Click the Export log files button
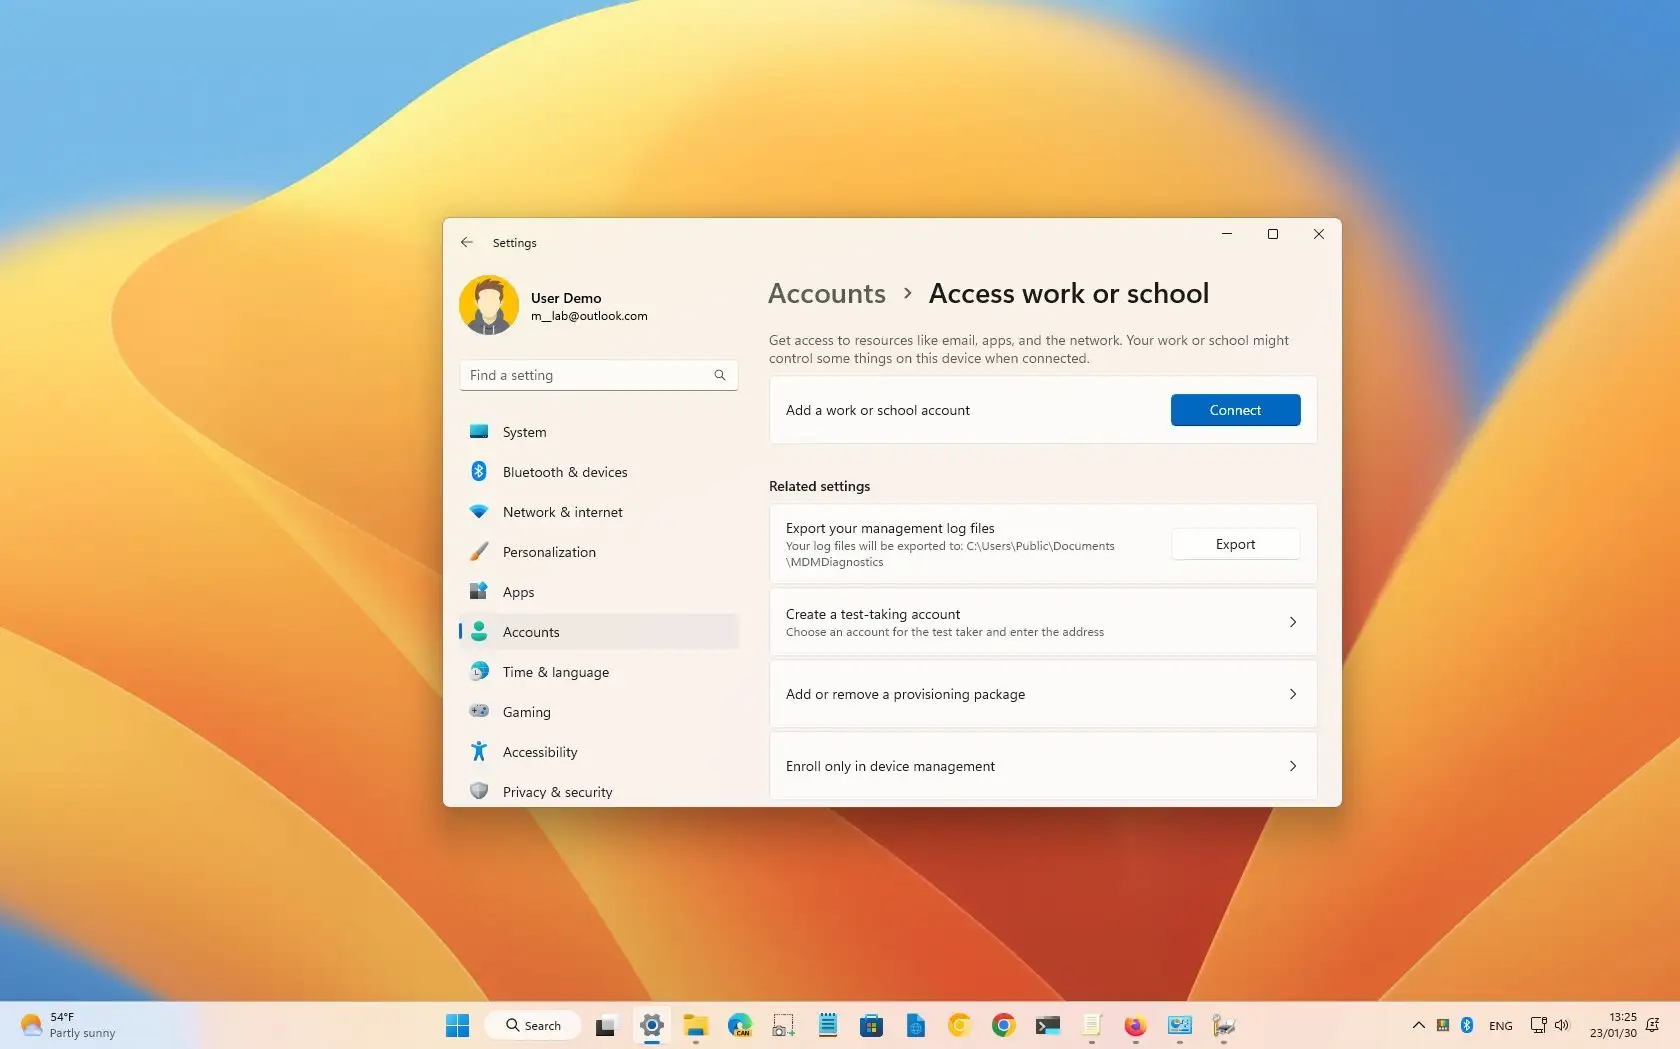This screenshot has width=1680, height=1049. click(1235, 544)
